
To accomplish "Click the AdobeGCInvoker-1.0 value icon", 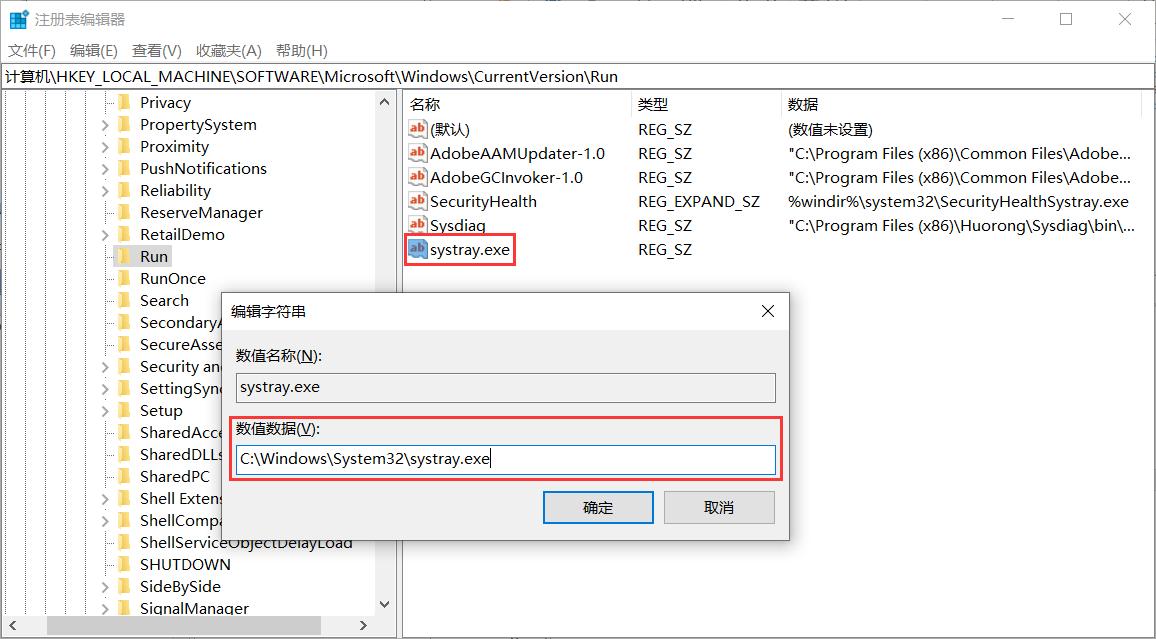I will tap(417, 177).
